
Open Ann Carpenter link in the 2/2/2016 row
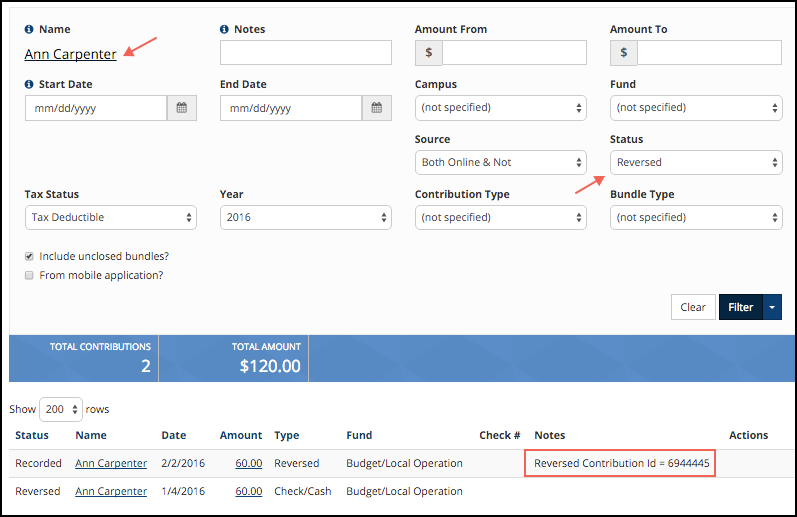pyautogui.click(x=111, y=463)
